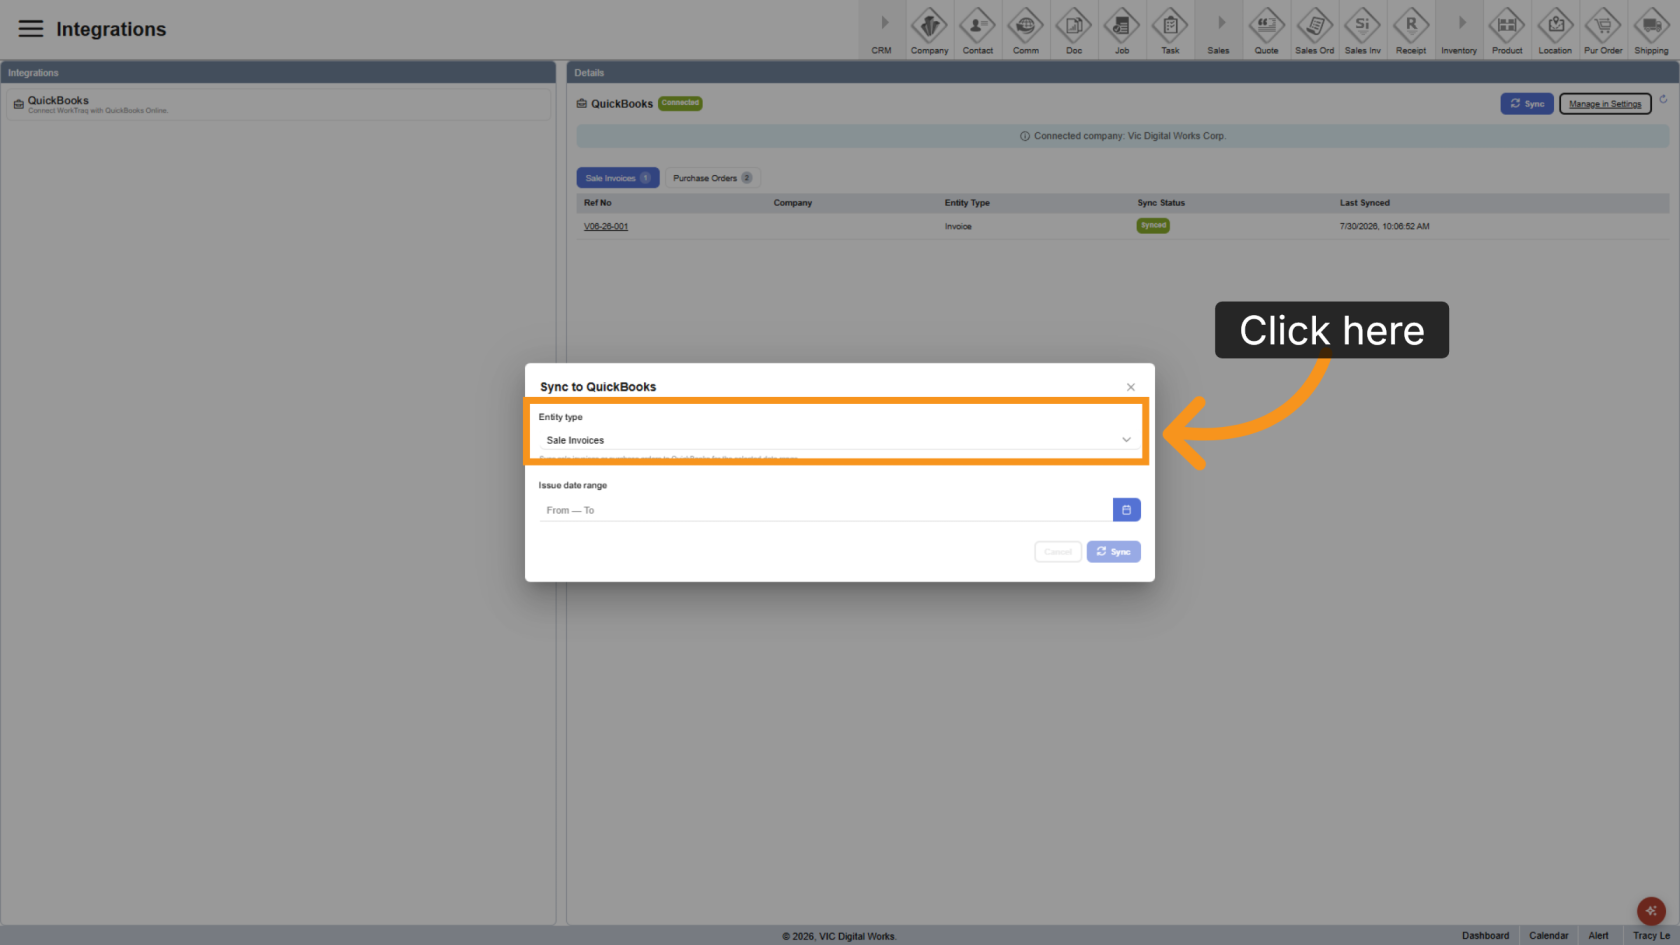This screenshot has width=1680, height=945.
Task: Click the refresh icon beside Manage in Settings
Action: click(1663, 99)
